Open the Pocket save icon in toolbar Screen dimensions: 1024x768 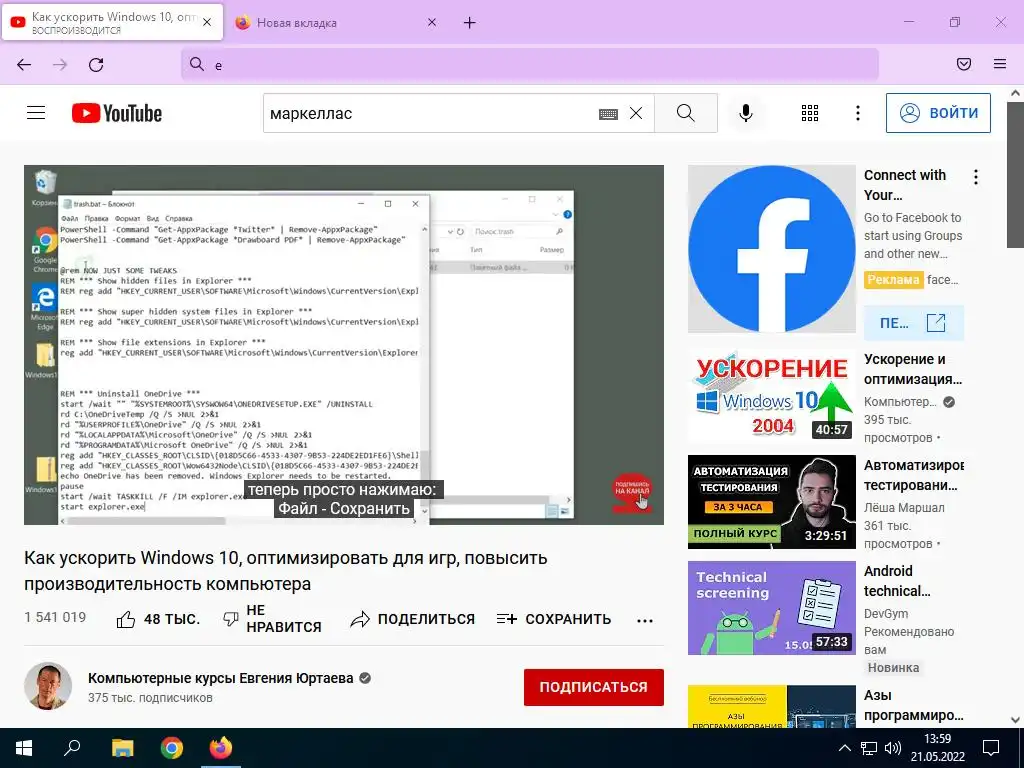pyautogui.click(x=963, y=64)
